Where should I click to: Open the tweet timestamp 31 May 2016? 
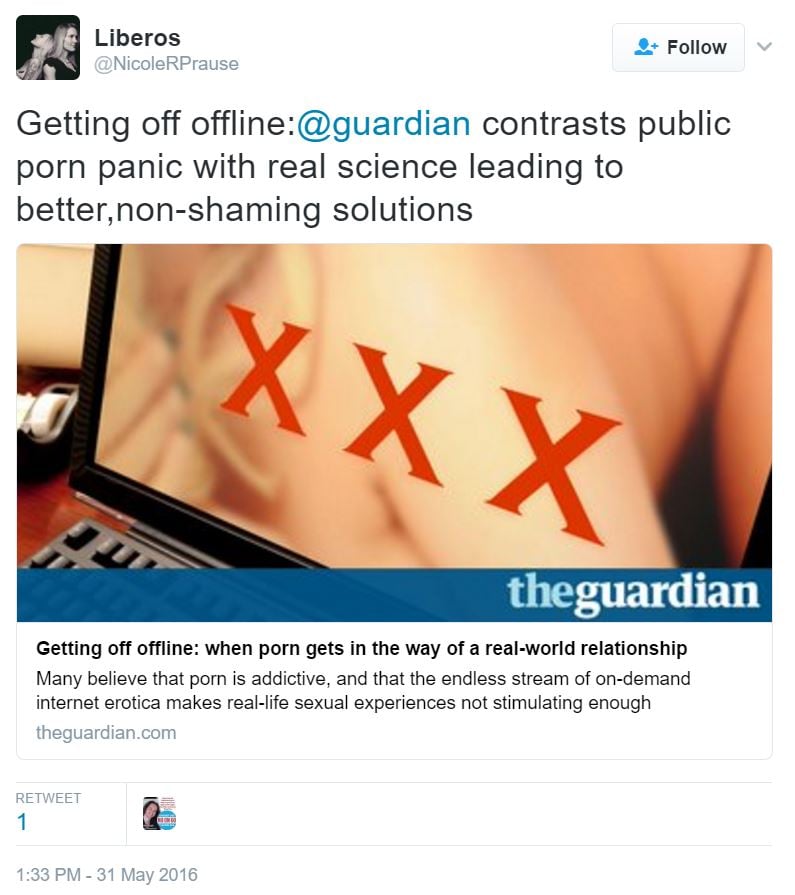click(107, 874)
